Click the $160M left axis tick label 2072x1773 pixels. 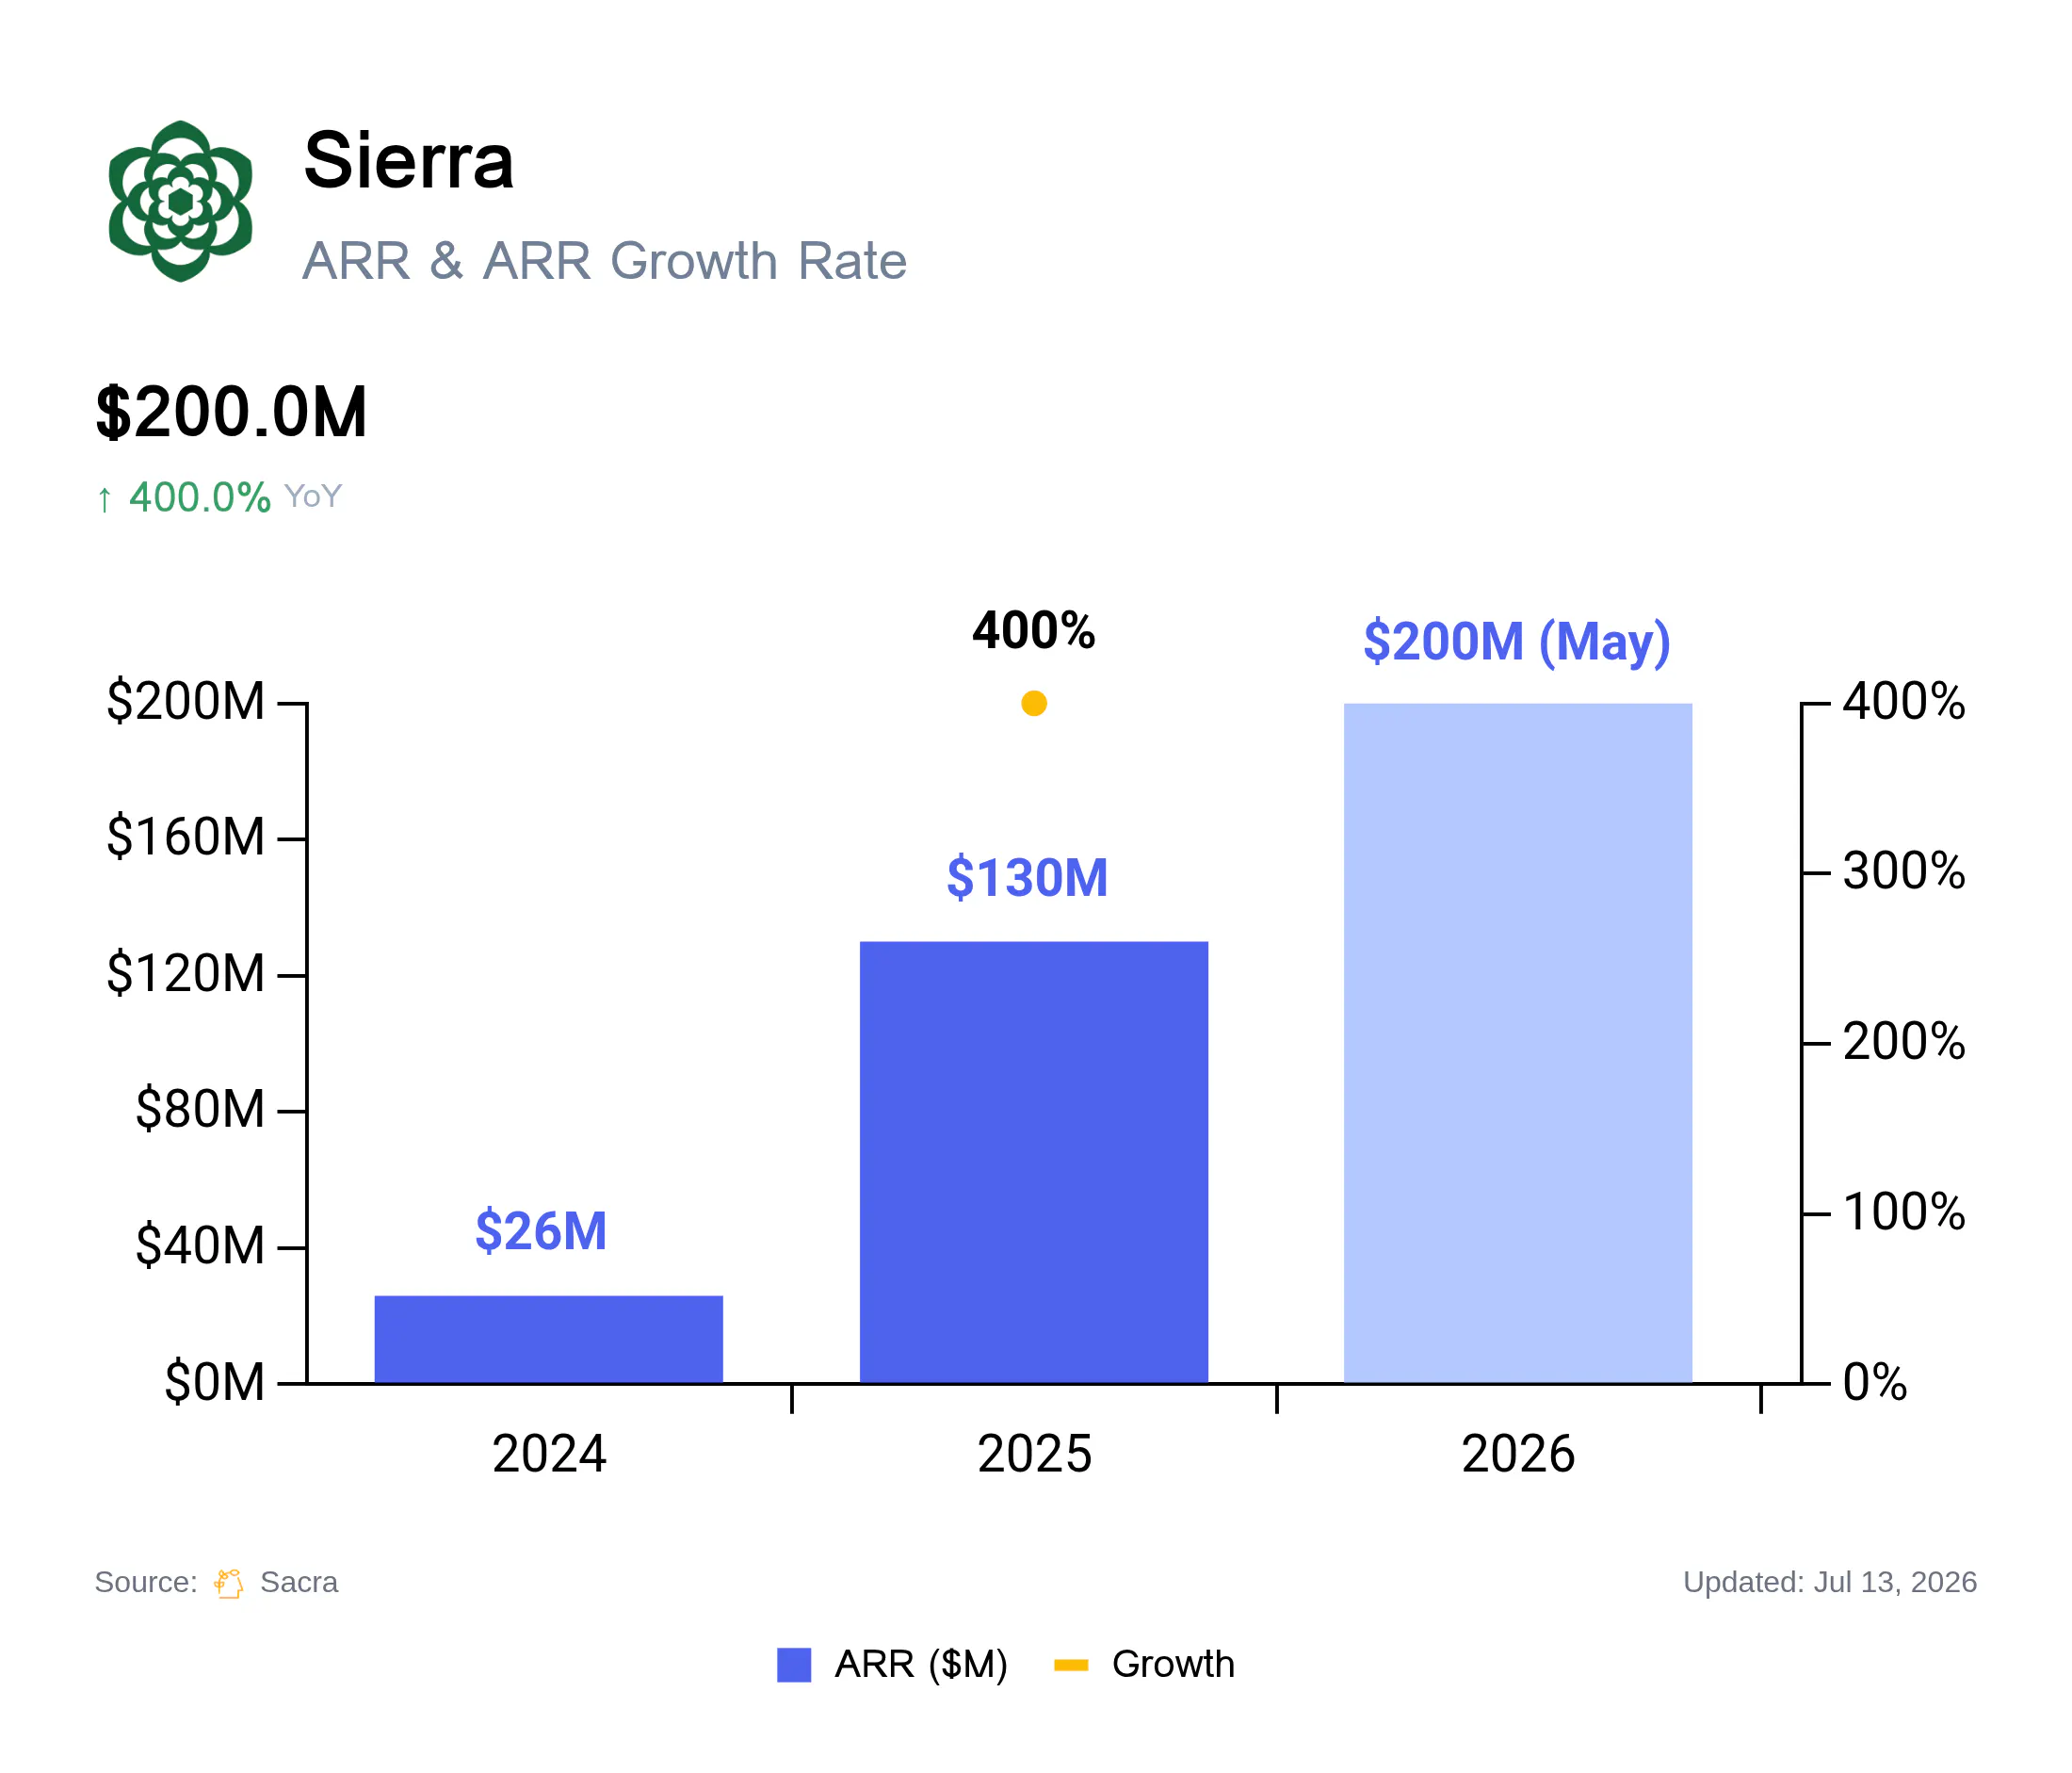pyautogui.click(x=186, y=838)
